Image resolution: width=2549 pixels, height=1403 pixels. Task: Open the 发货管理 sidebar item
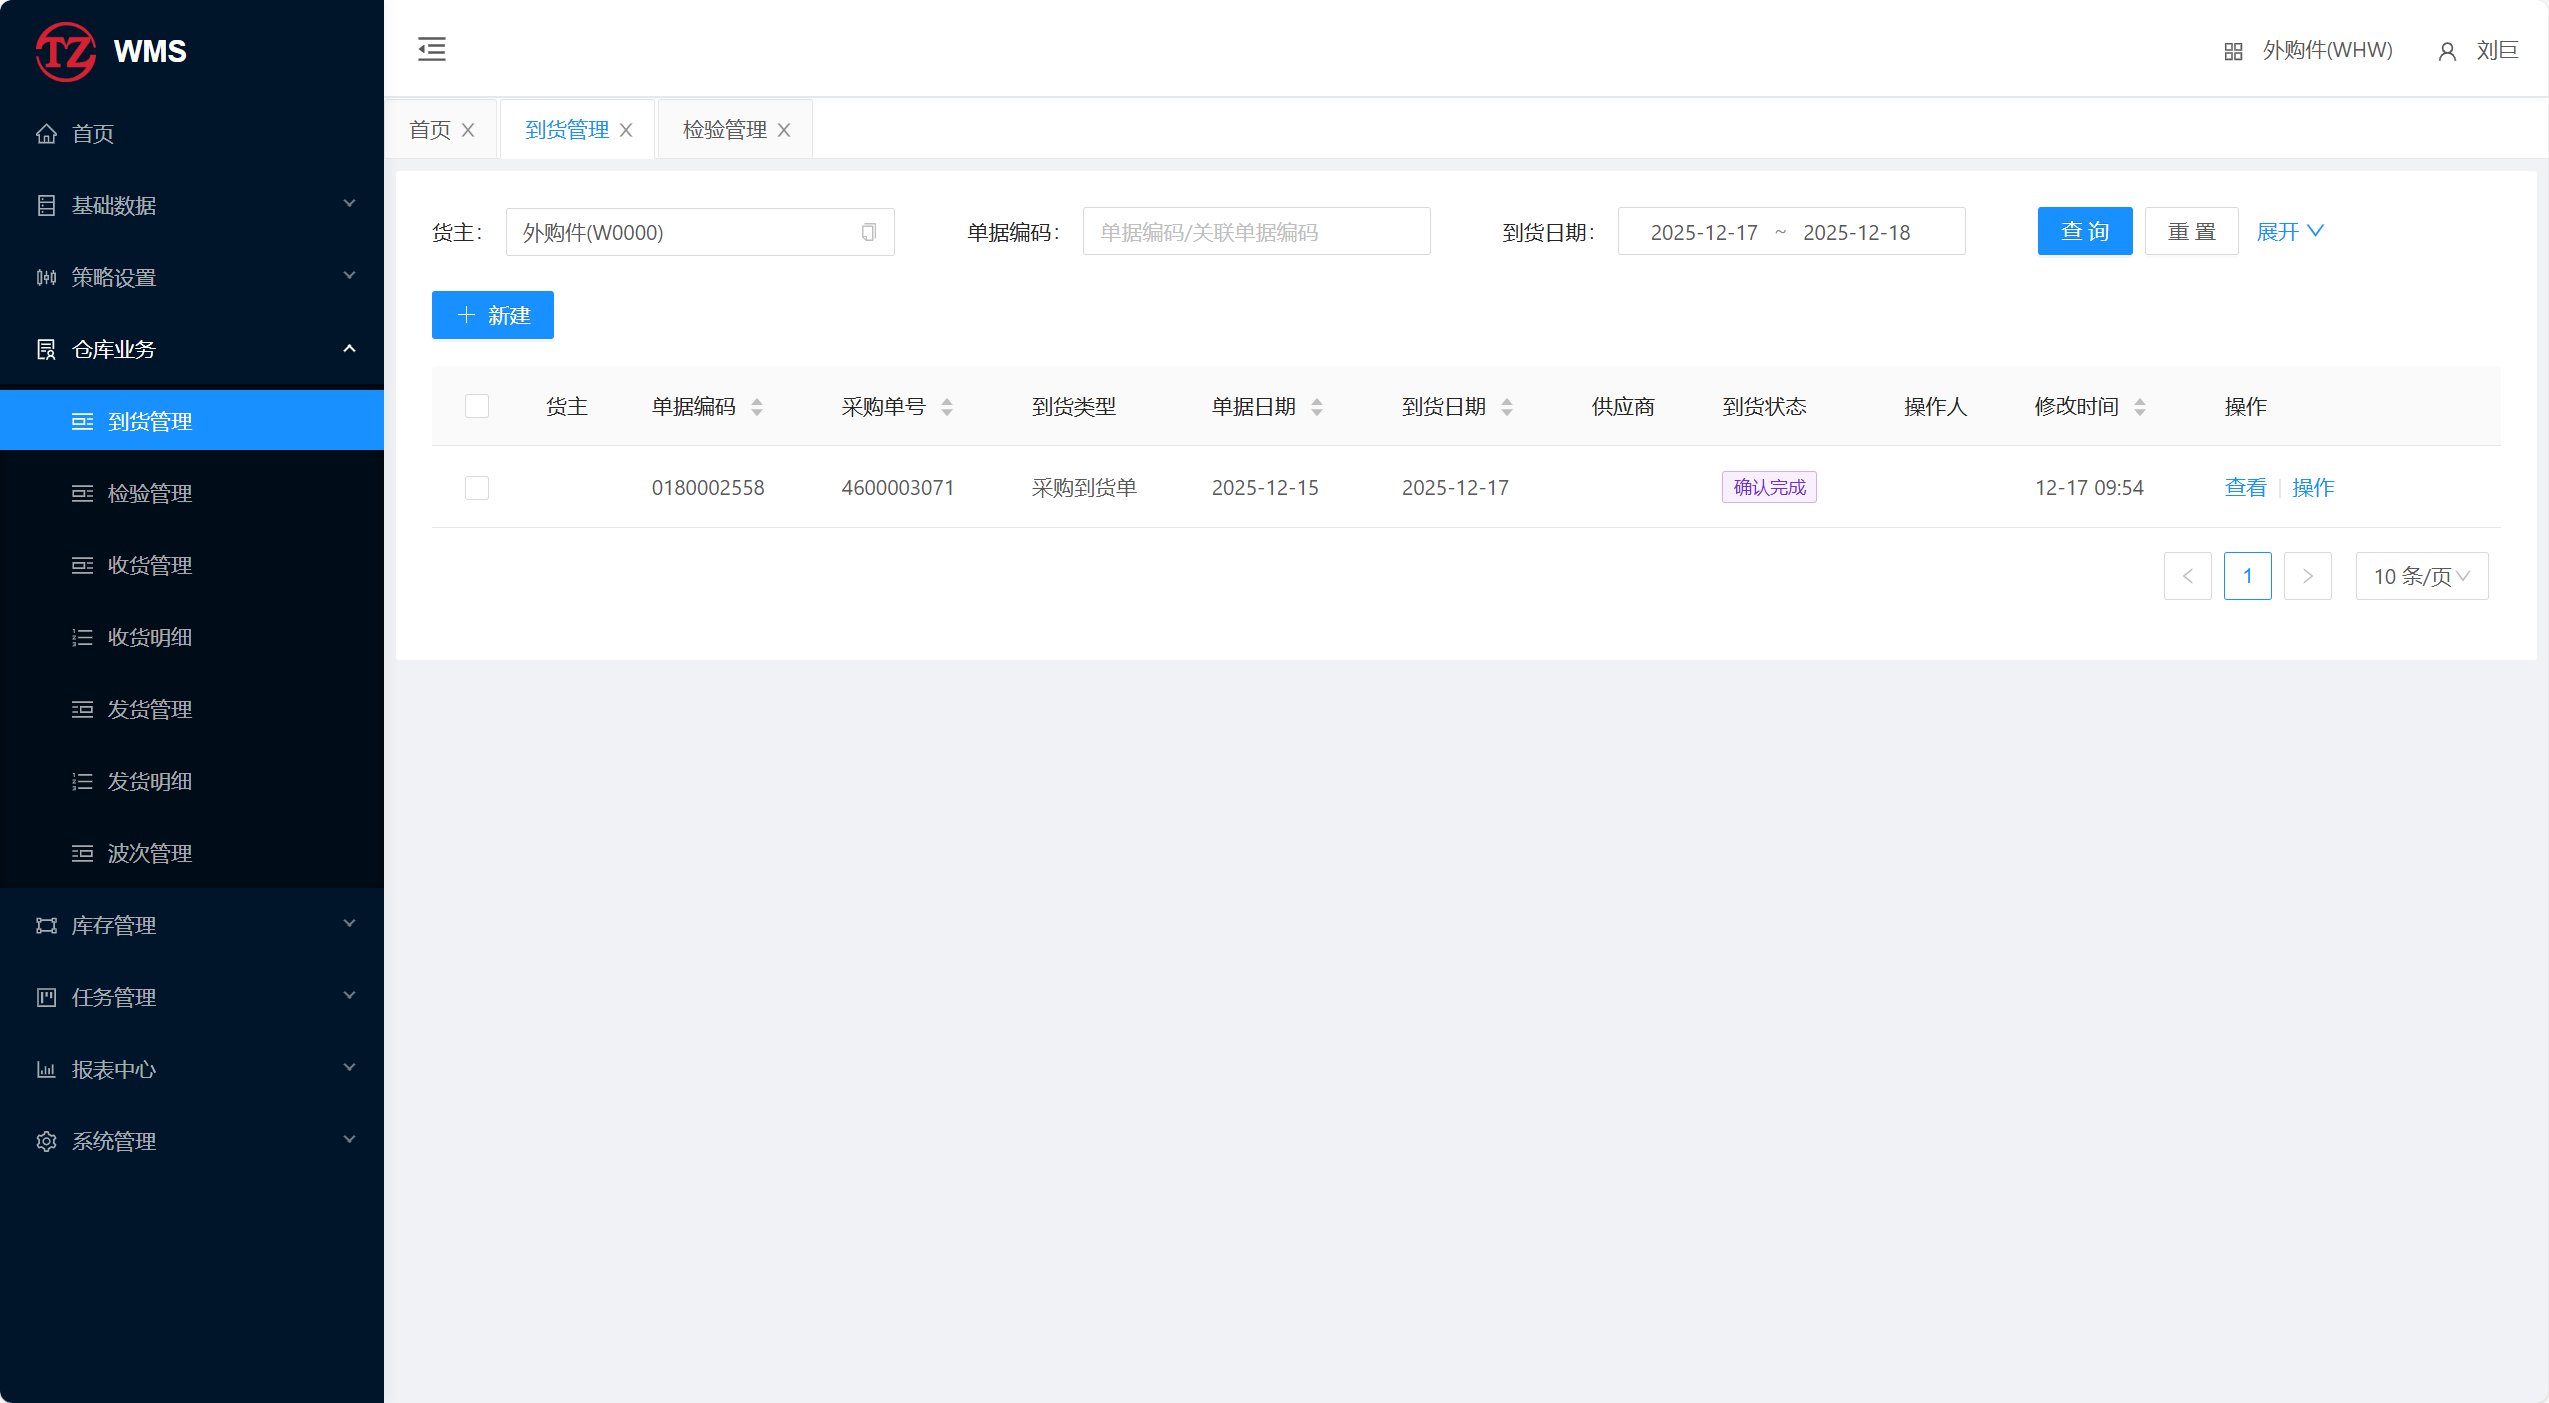tap(192, 709)
